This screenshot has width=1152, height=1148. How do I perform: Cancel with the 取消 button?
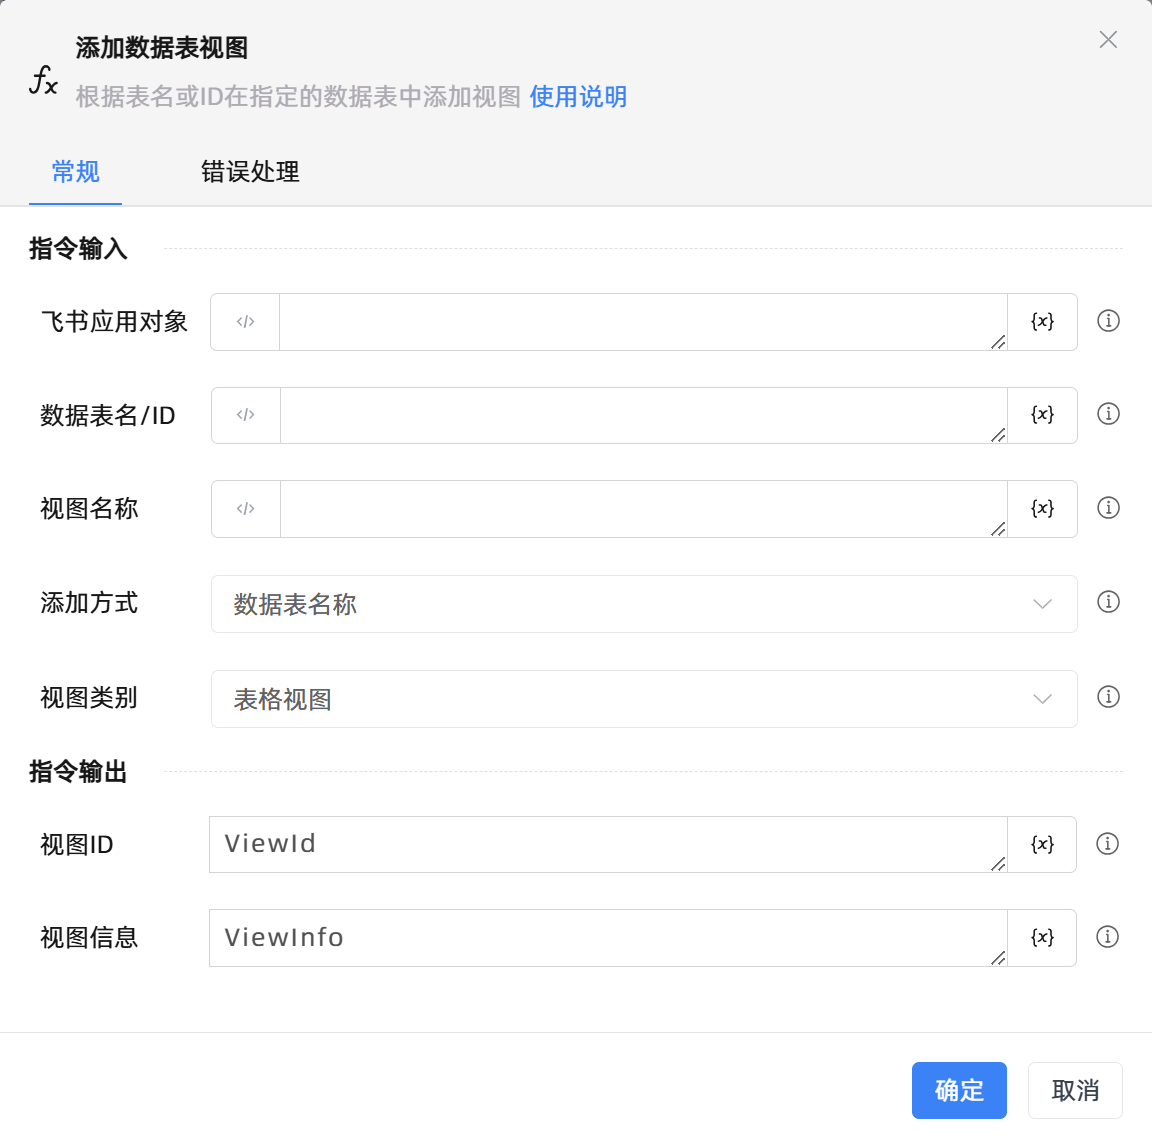pyautogui.click(x=1075, y=1091)
